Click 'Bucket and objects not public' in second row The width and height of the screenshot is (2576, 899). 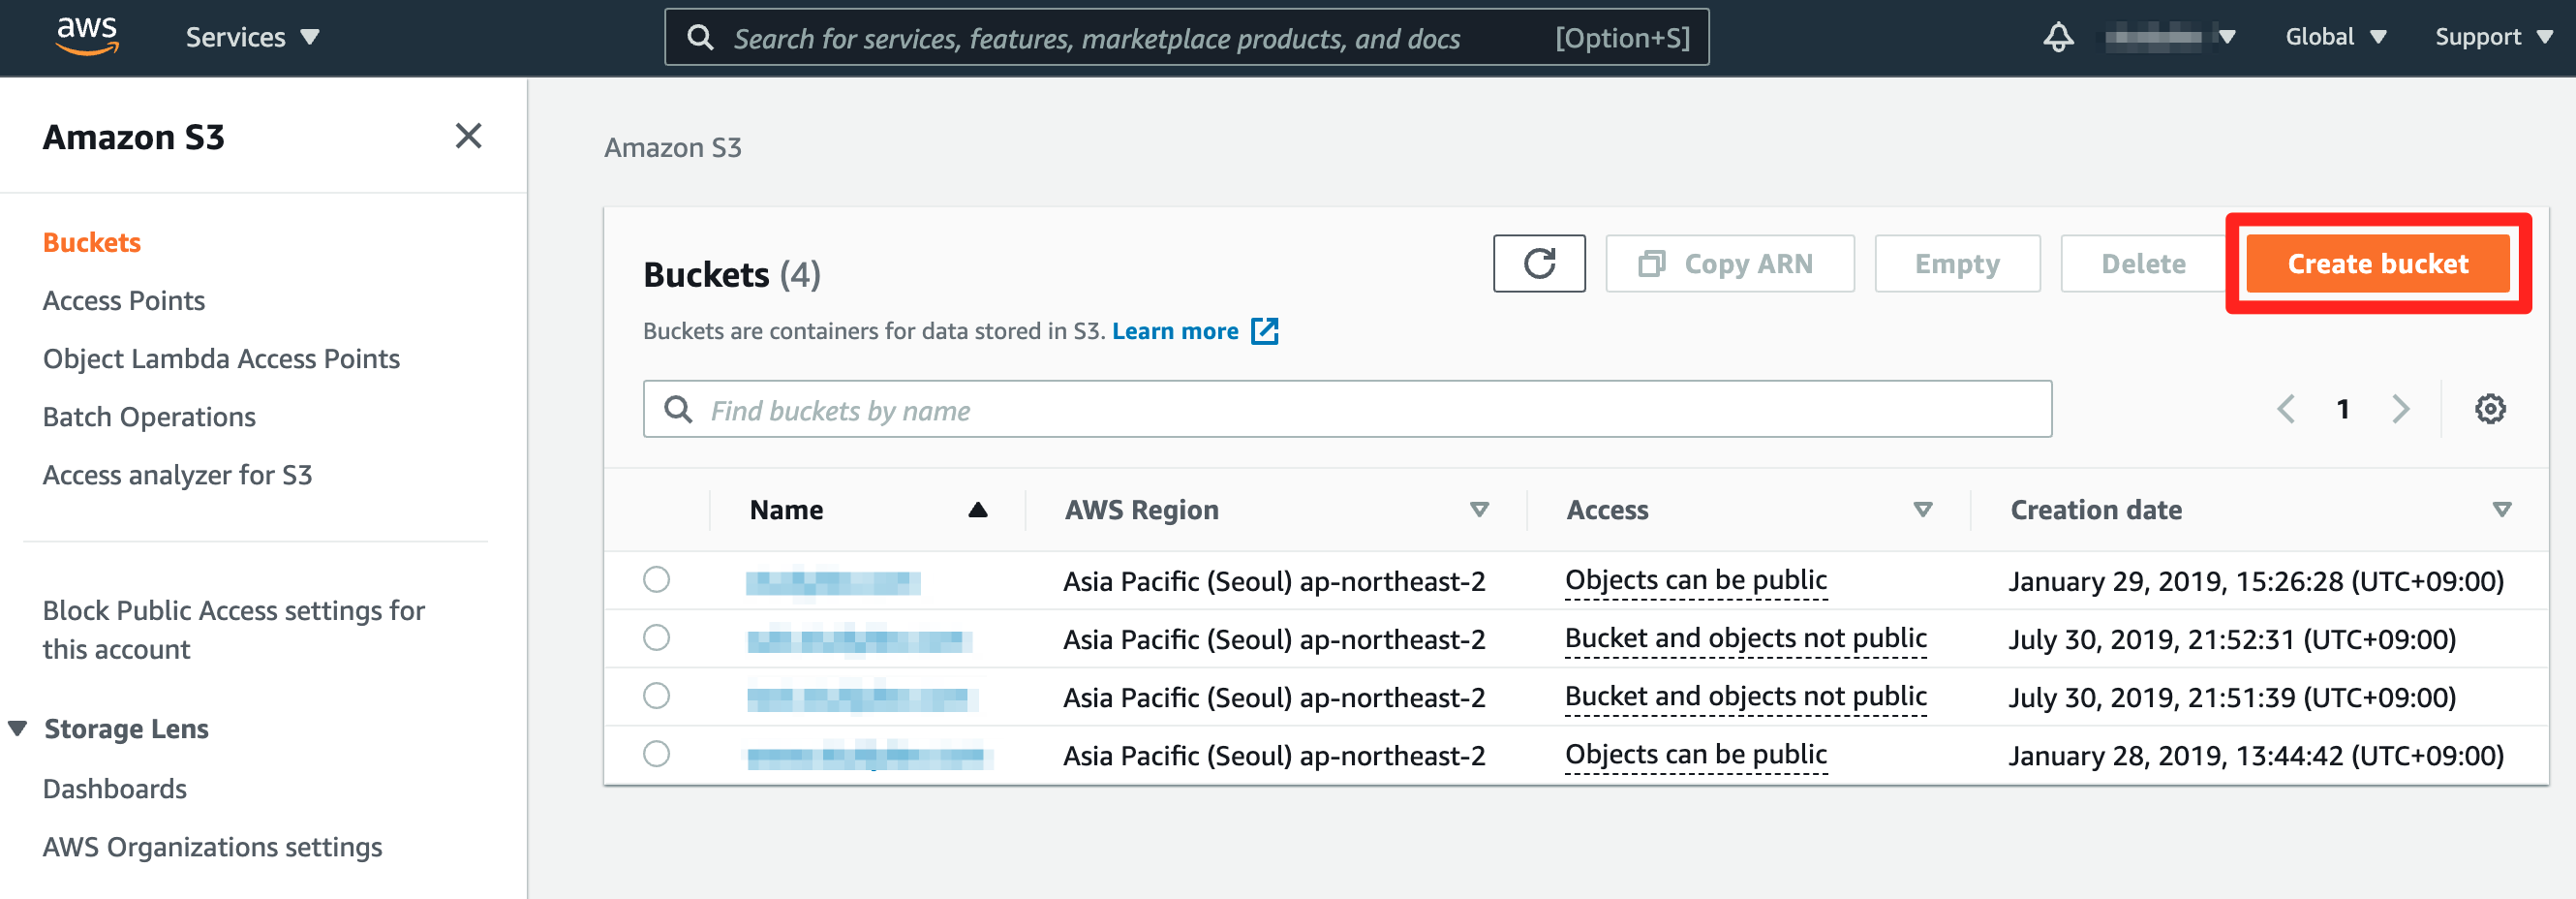[x=1746, y=639]
